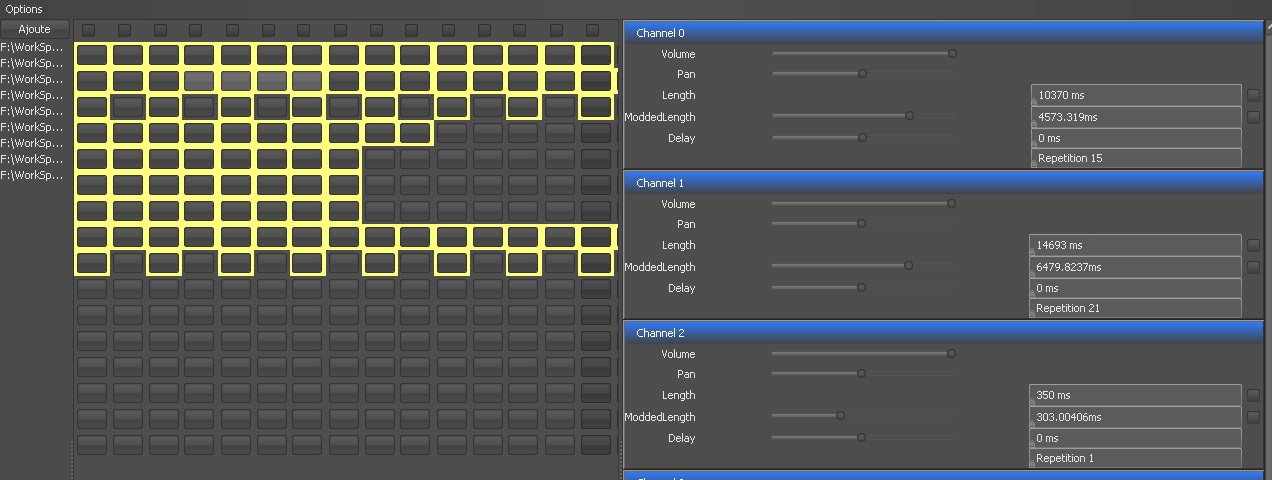Viewport: 1272px width, 480px height.
Task: Click the Channel 0 Volume slider handle
Action: (952, 54)
